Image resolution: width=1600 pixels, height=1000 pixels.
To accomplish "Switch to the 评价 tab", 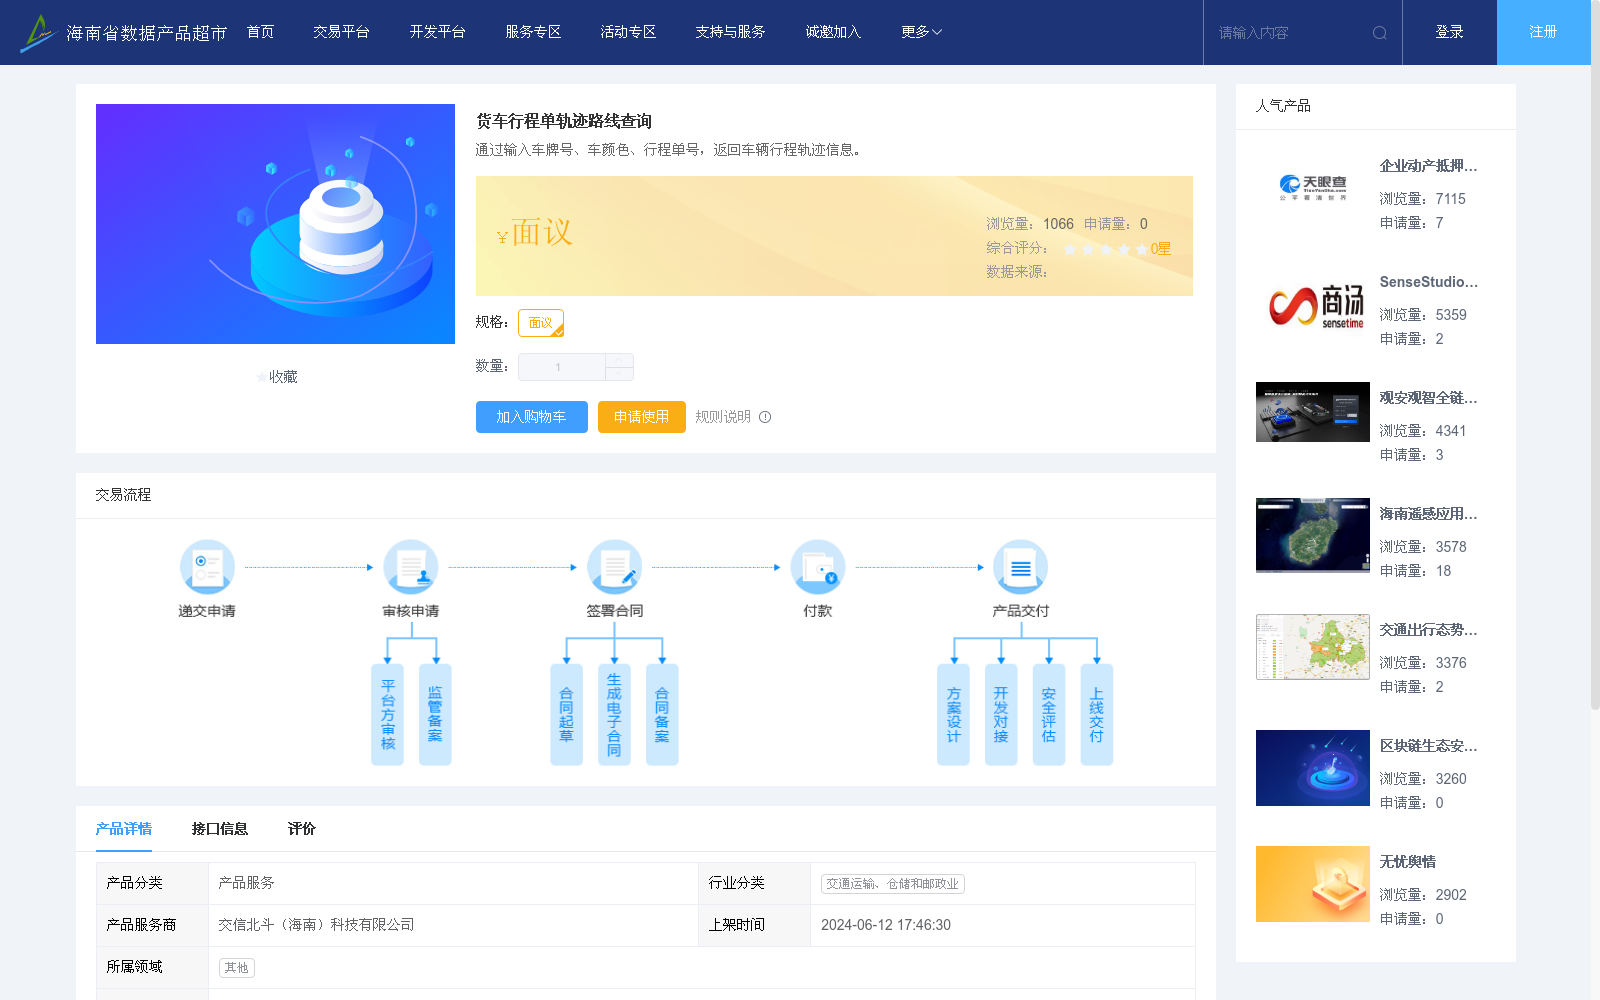I will (x=302, y=829).
